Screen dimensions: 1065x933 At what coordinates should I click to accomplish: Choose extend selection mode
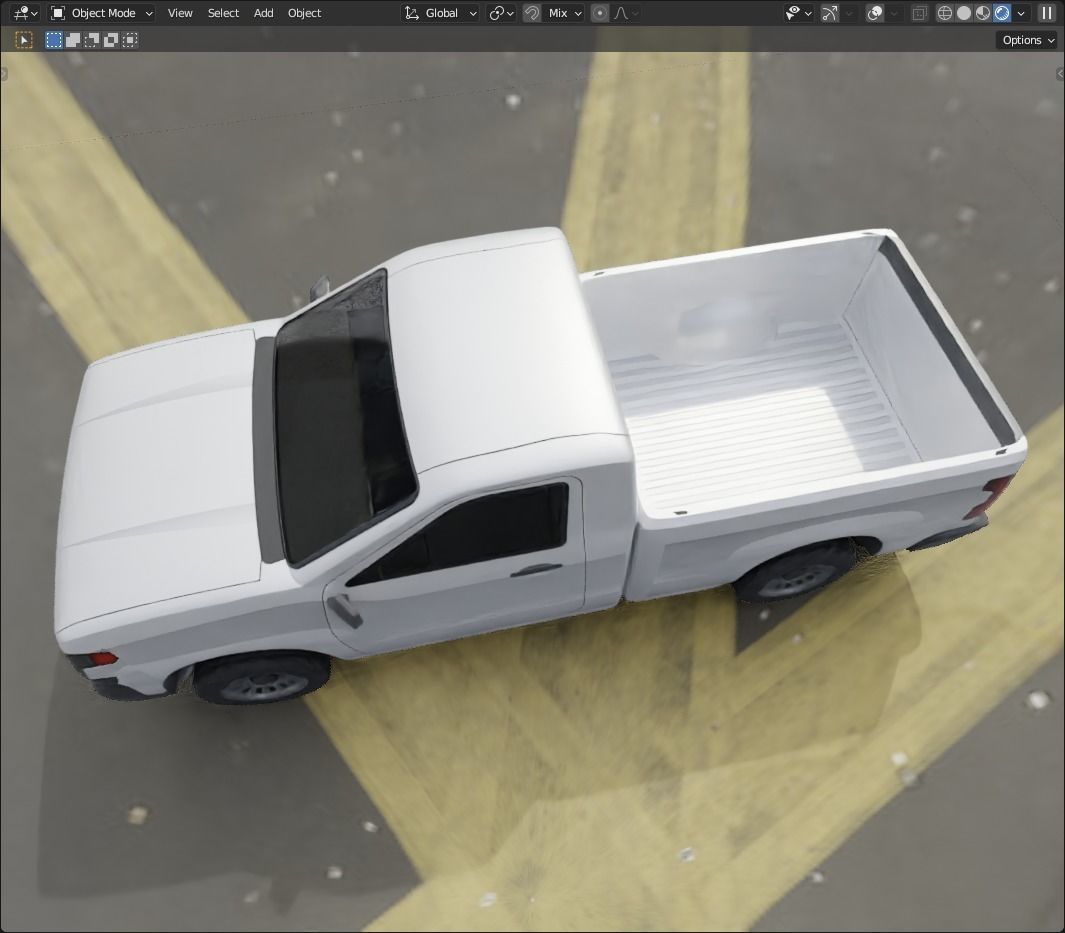tap(73, 40)
